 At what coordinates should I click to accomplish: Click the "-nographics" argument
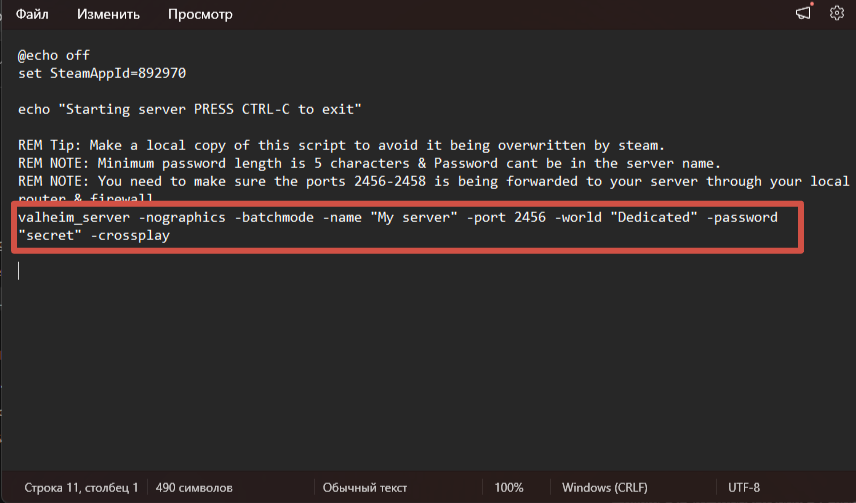coord(182,217)
